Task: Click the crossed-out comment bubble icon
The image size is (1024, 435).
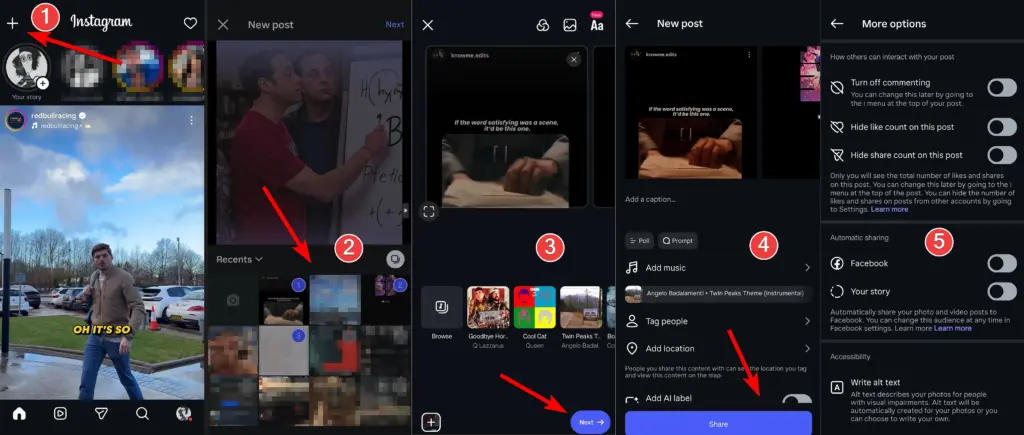Action: click(x=837, y=88)
